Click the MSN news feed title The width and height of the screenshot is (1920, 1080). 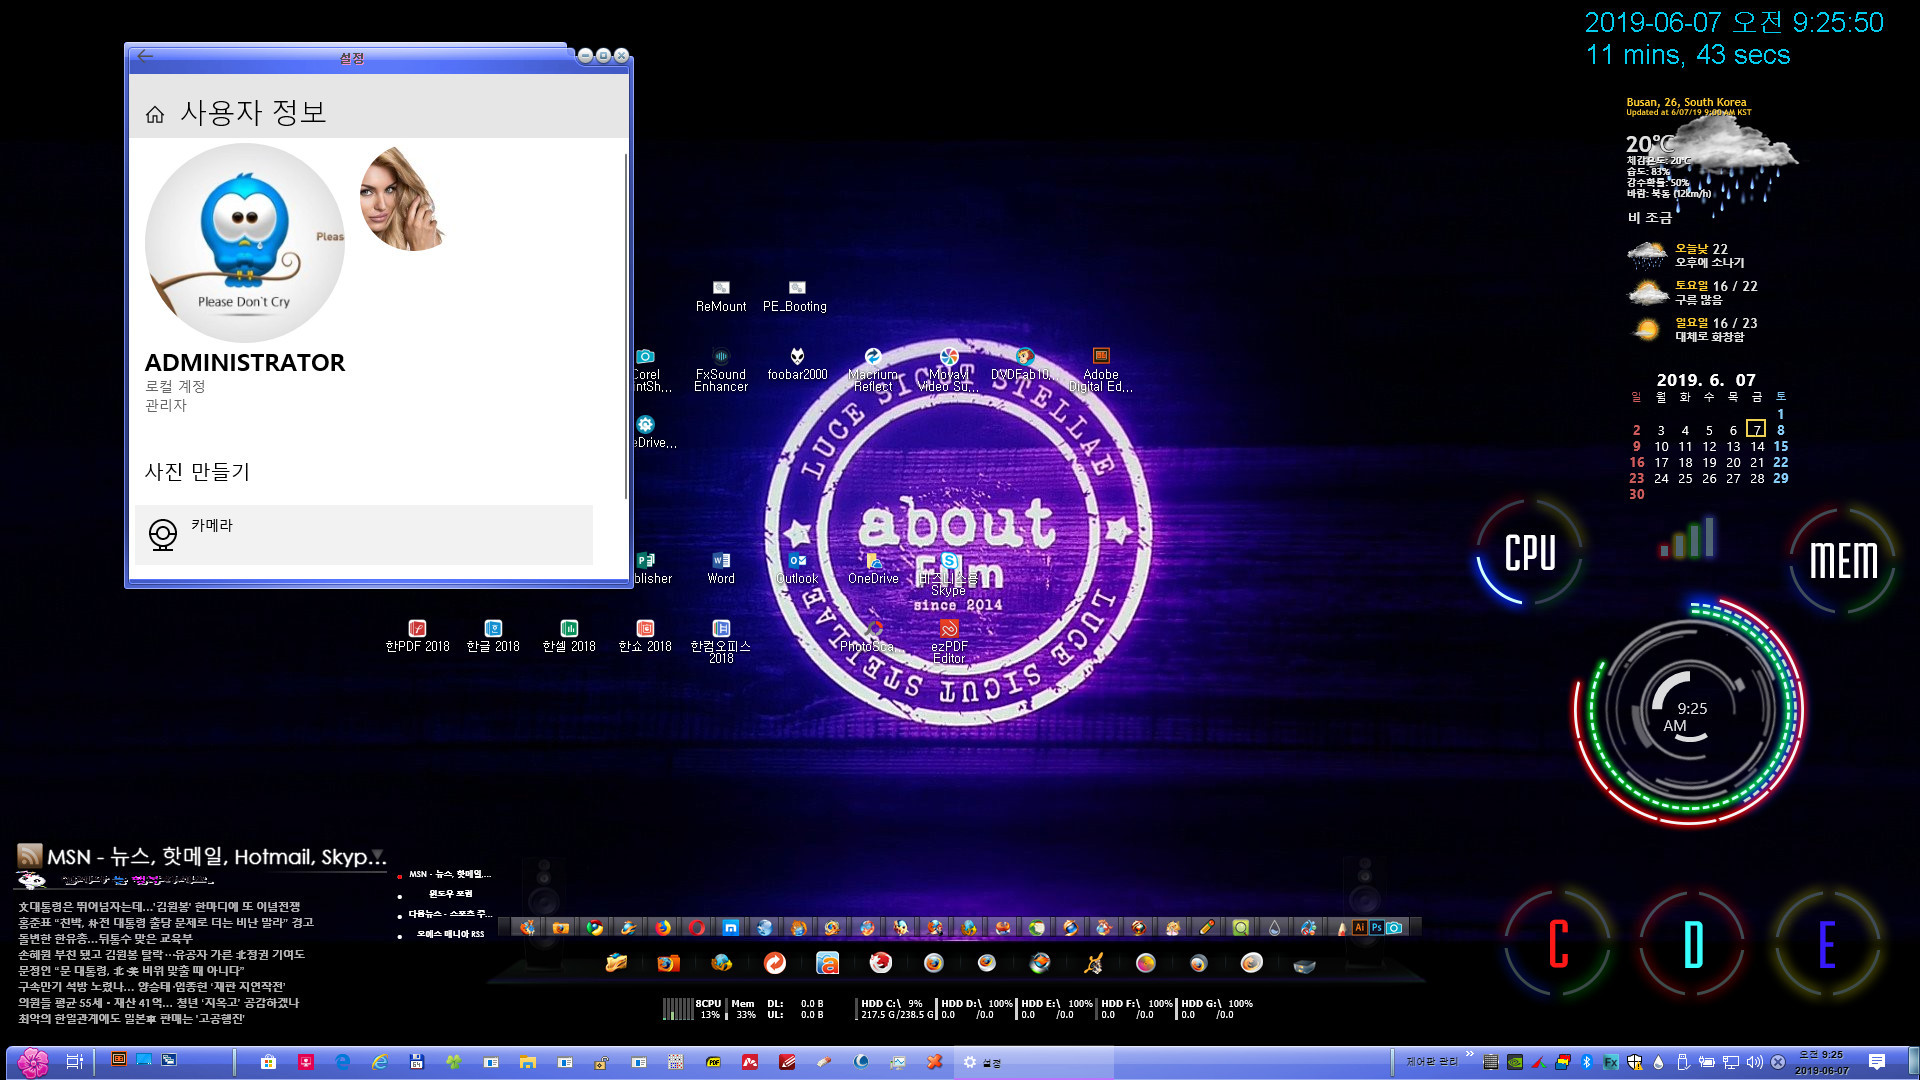(x=216, y=857)
